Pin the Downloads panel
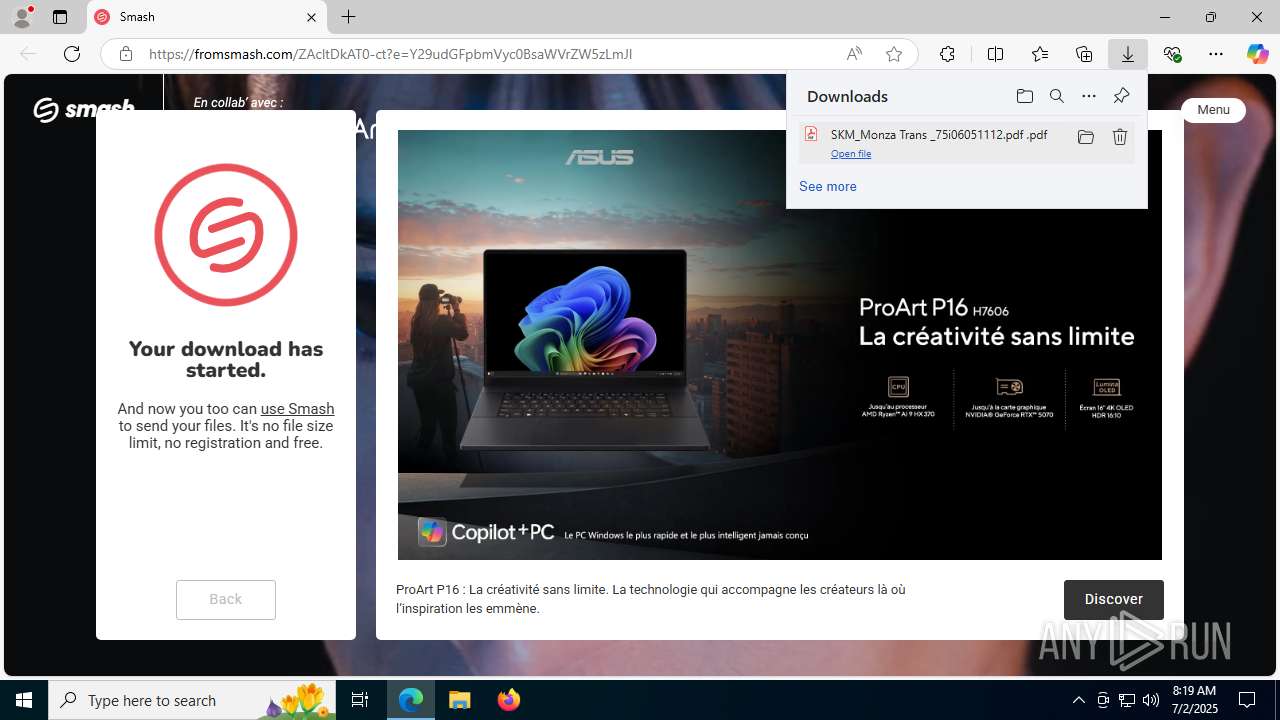Image resolution: width=1280 pixels, height=720 pixels. pyautogui.click(x=1121, y=96)
